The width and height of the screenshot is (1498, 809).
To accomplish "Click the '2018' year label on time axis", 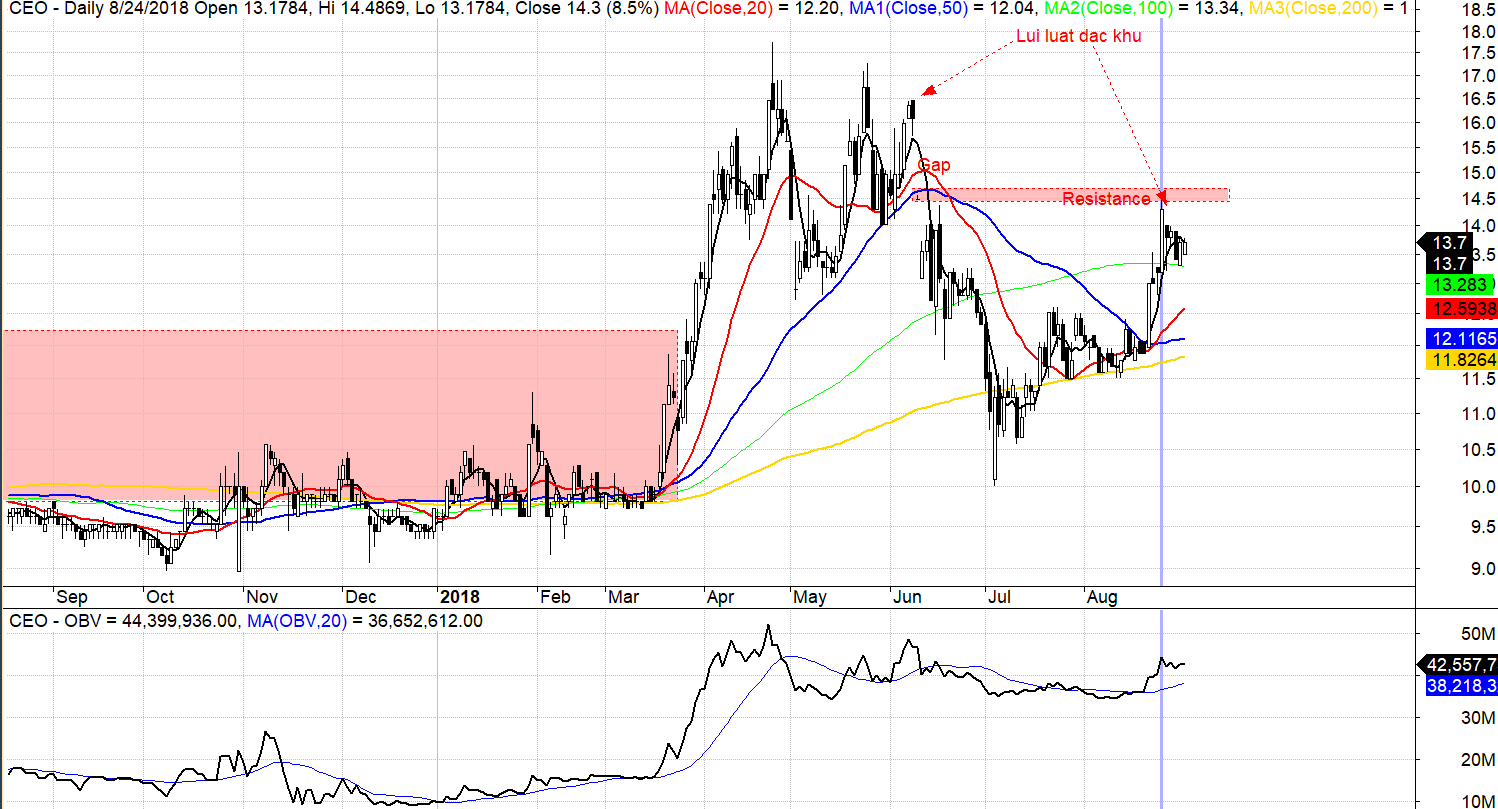I will coord(460,597).
